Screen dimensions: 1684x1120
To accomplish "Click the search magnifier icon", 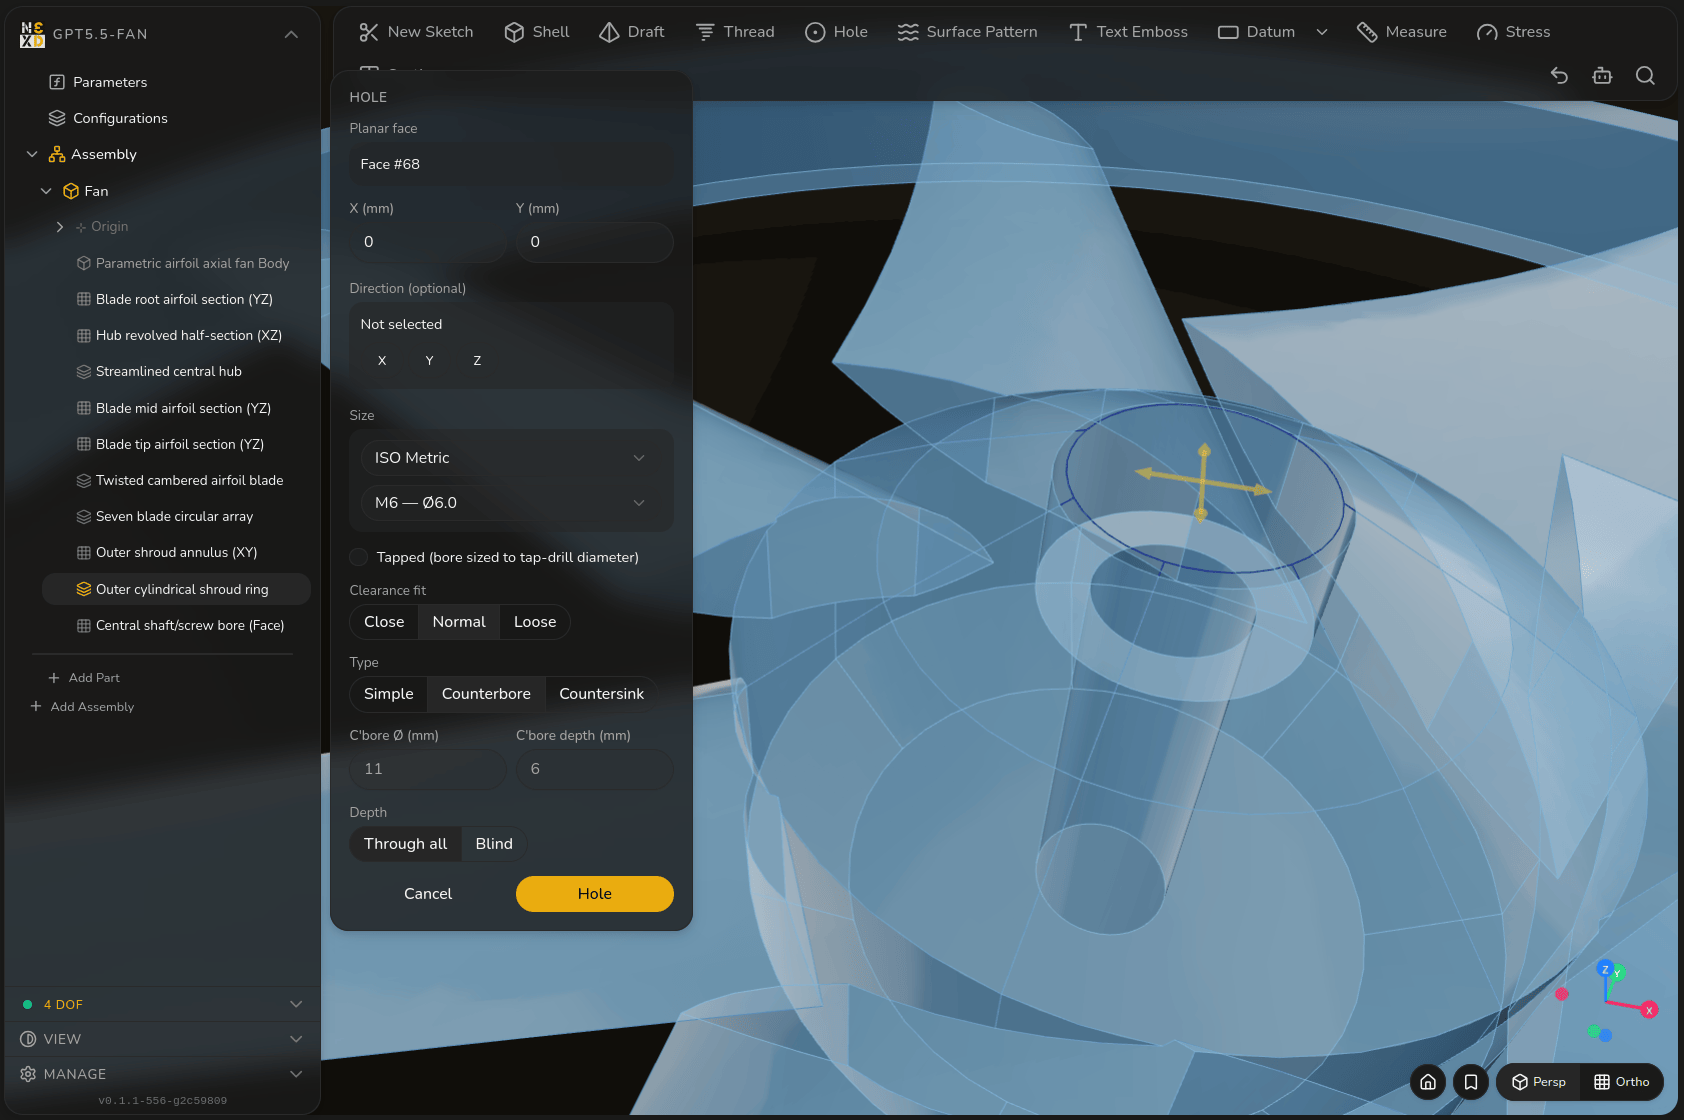I will 1645,75.
